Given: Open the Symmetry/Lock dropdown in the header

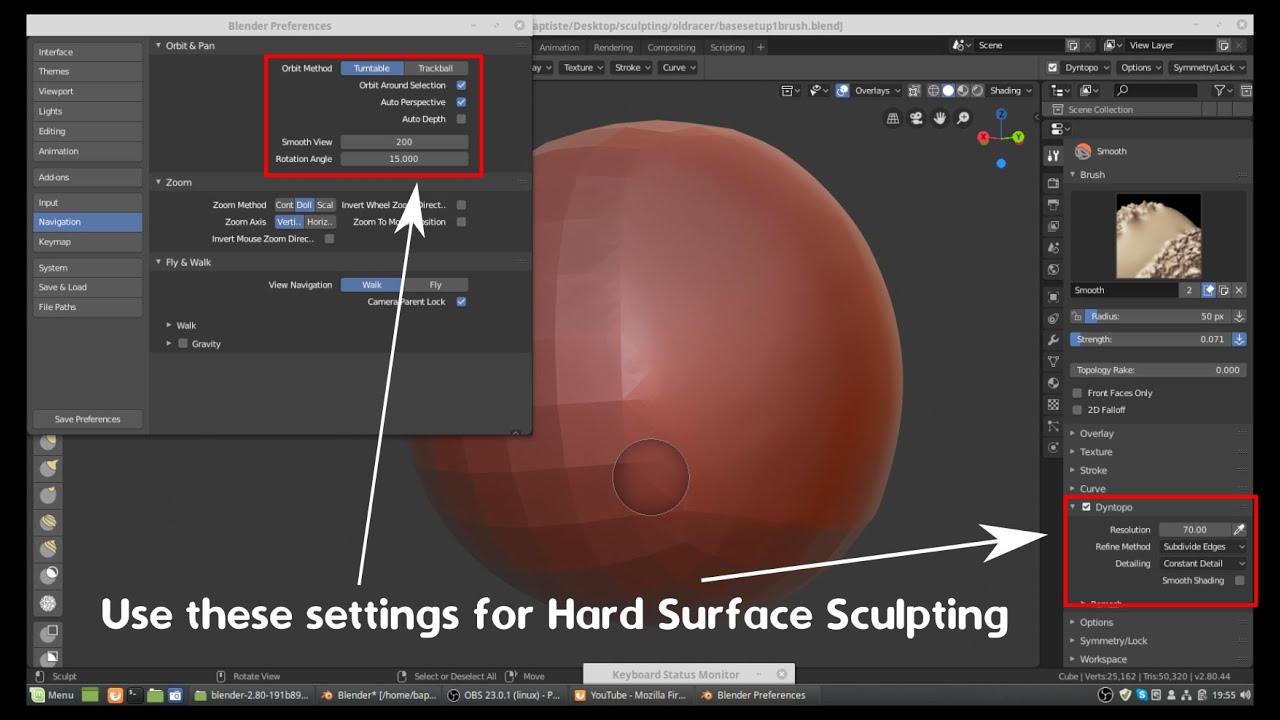Looking at the screenshot, I should click(1208, 67).
